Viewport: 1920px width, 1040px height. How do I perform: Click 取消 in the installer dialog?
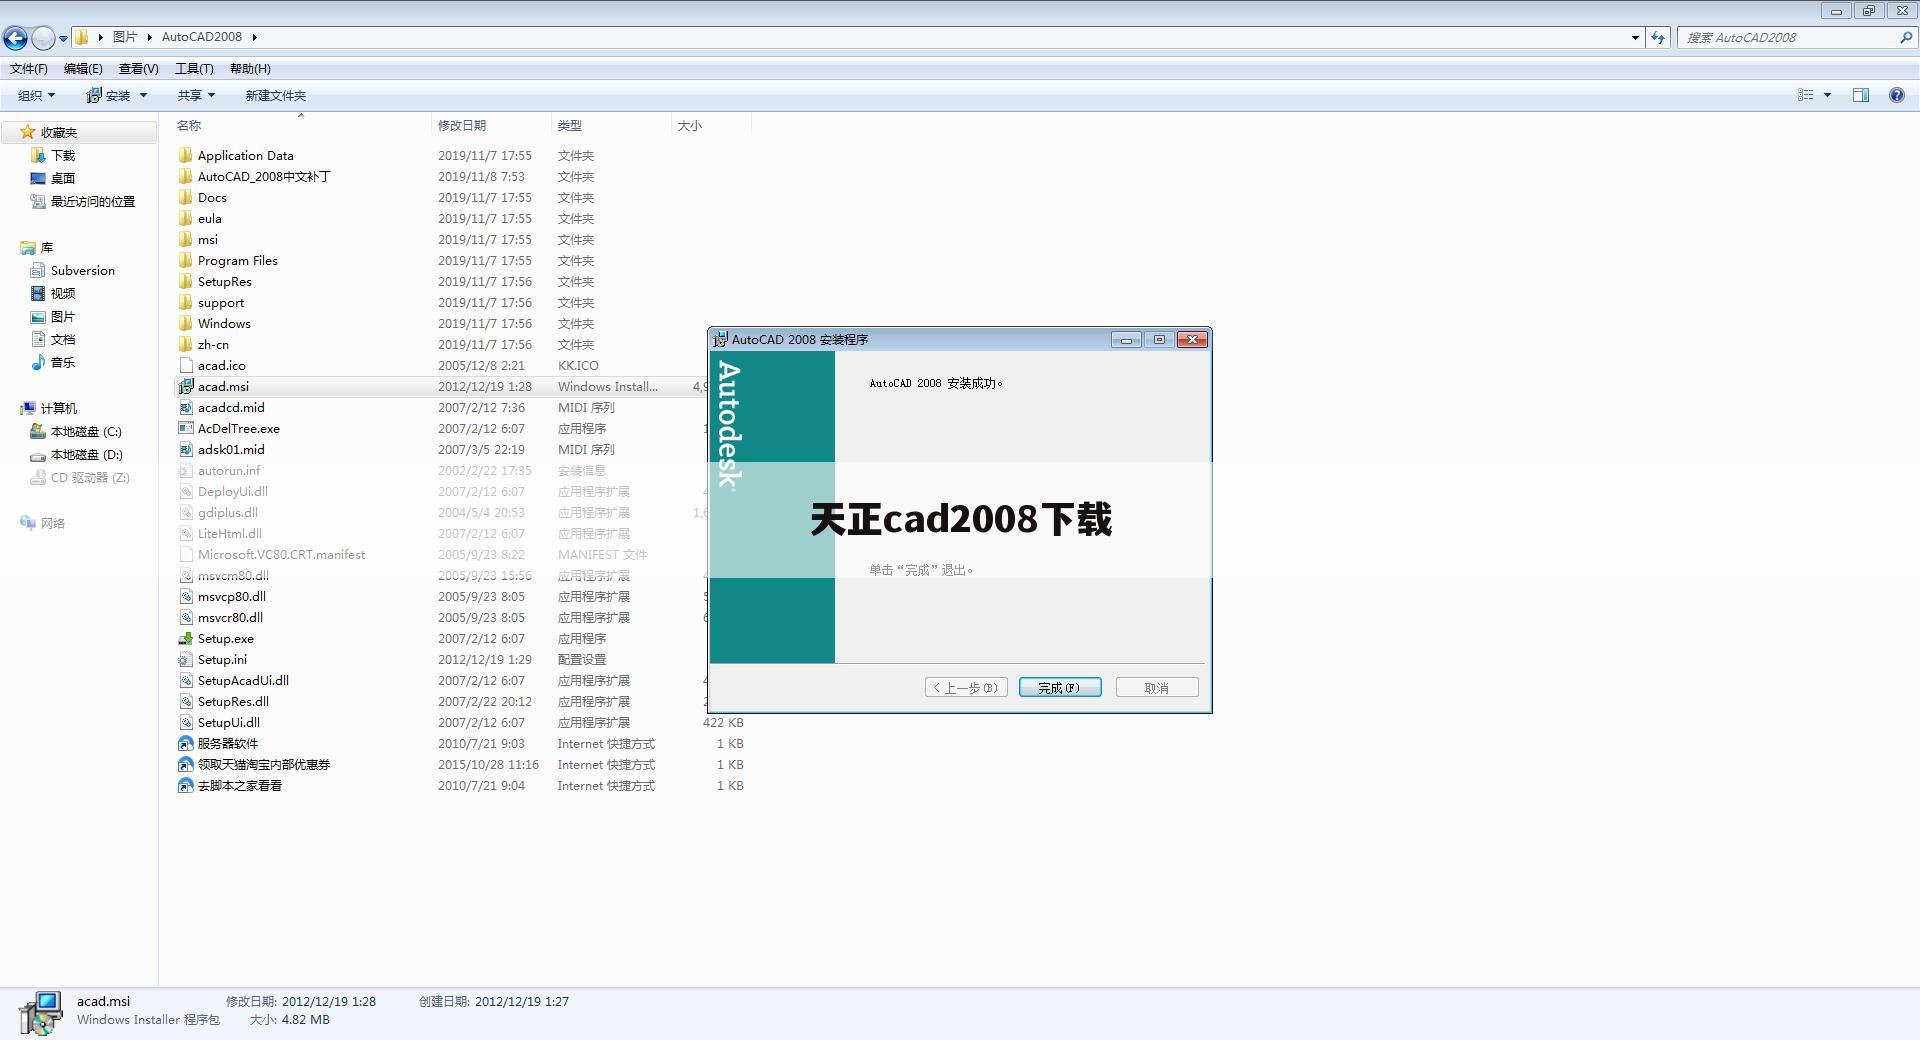pos(1157,687)
